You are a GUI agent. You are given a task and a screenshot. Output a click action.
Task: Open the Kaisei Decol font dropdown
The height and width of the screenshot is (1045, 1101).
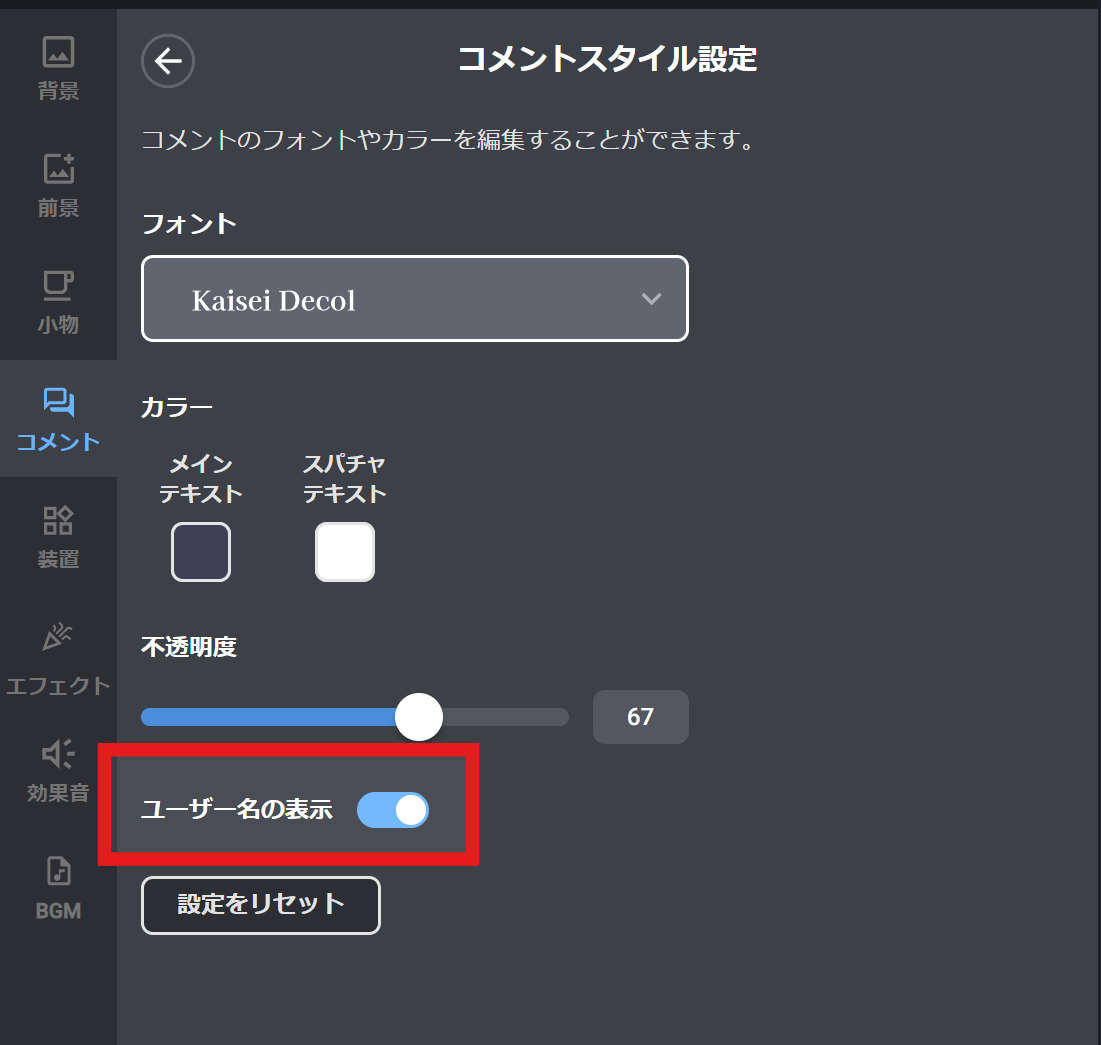[x=400, y=299]
